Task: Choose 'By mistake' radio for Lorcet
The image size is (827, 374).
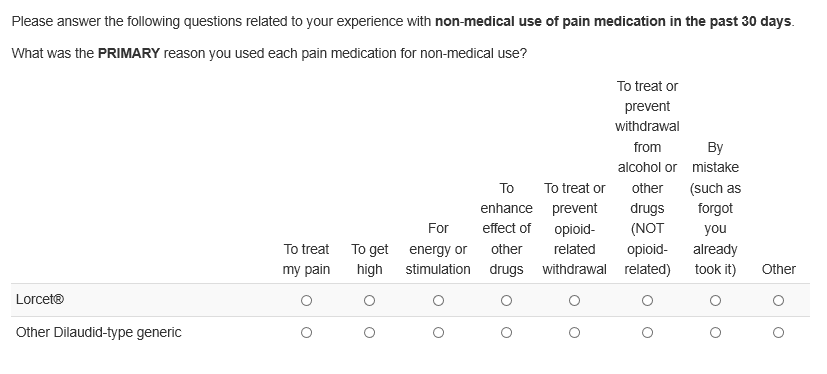Action: coord(715,301)
